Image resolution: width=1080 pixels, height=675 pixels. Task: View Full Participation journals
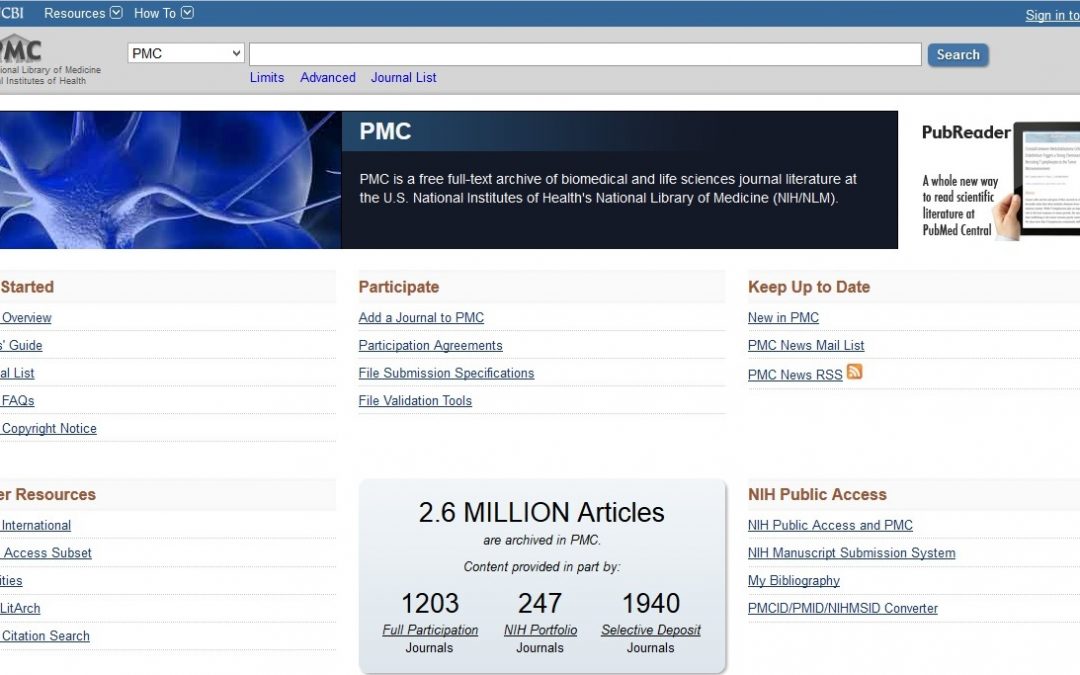coord(430,630)
